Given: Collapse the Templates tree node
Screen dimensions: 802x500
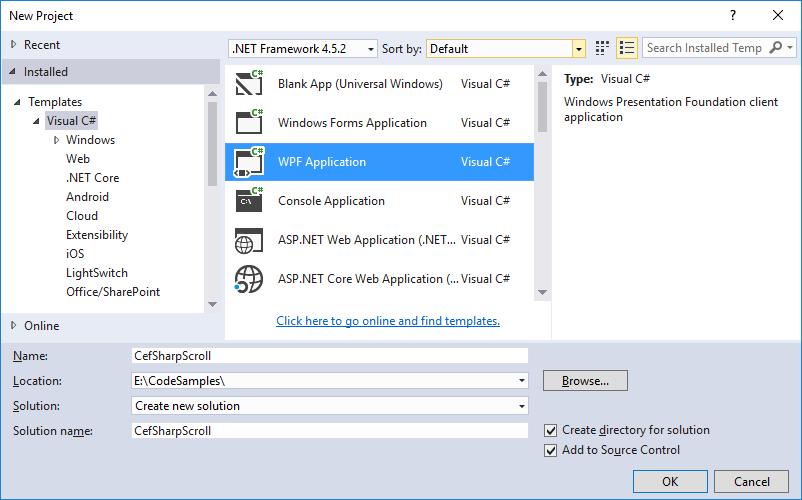Looking at the screenshot, I should 17,102.
